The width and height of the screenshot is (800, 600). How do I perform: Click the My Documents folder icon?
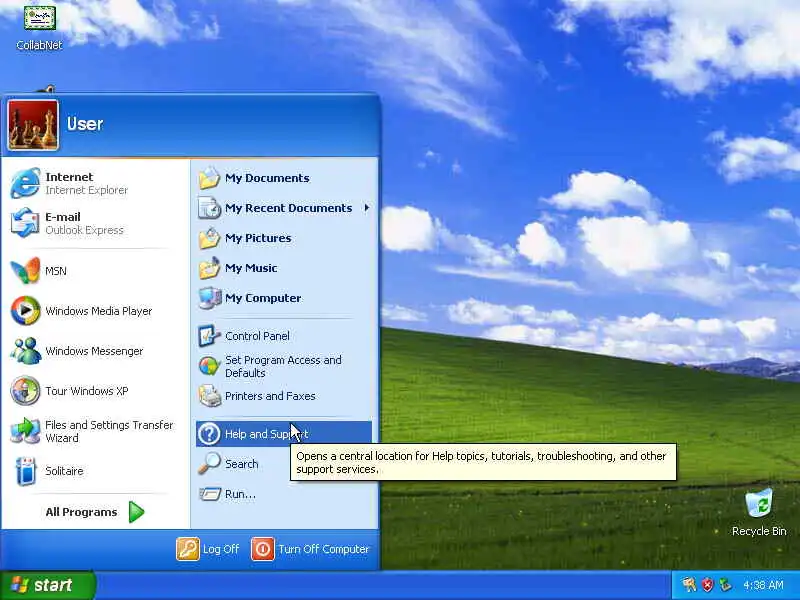click(x=209, y=178)
